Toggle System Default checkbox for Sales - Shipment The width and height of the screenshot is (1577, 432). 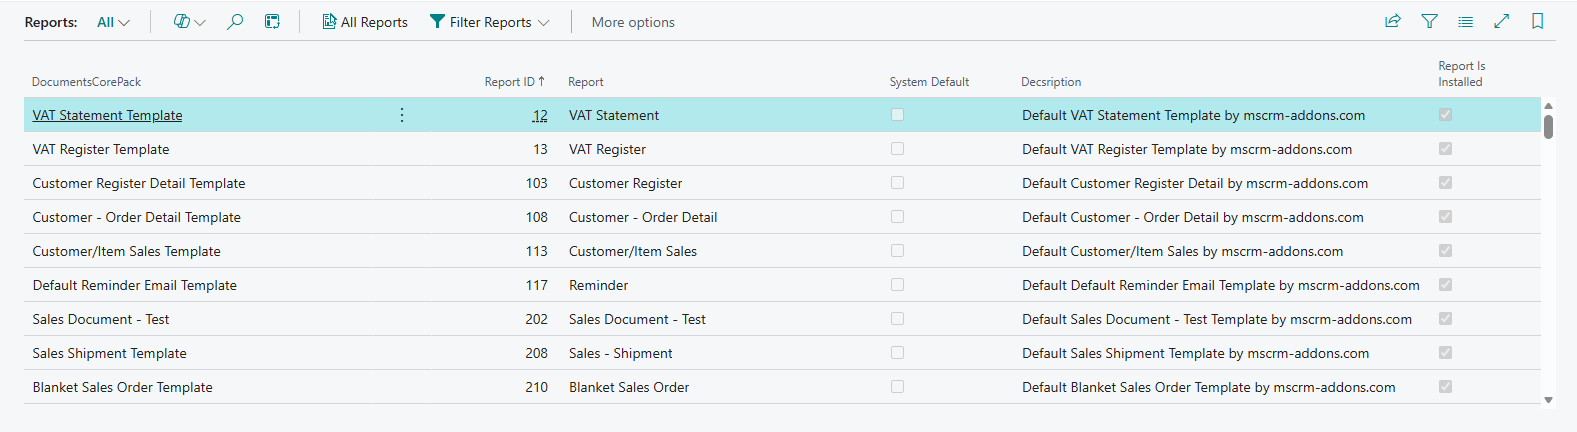coord(897,353)
